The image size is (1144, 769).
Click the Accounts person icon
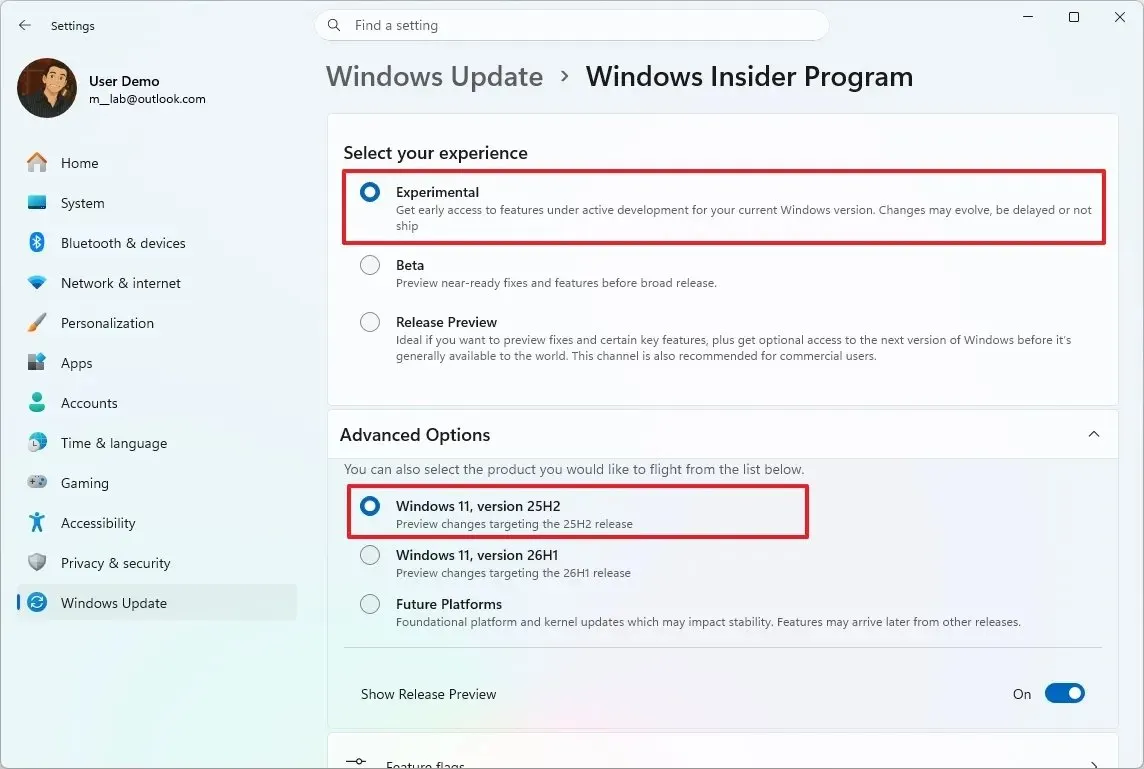point(36,402)
